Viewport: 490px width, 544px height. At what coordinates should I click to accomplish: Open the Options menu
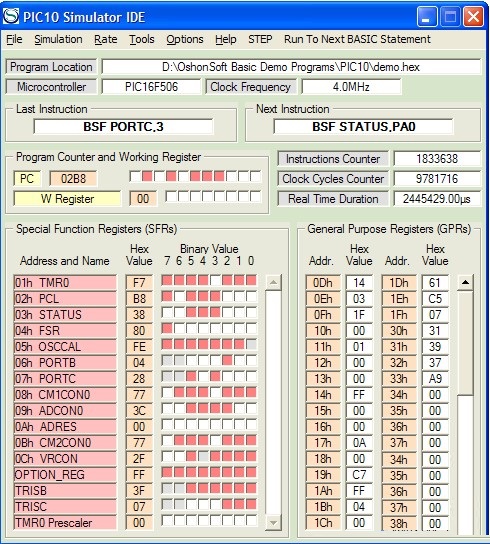pyautogui.click(x=185, y=39)
